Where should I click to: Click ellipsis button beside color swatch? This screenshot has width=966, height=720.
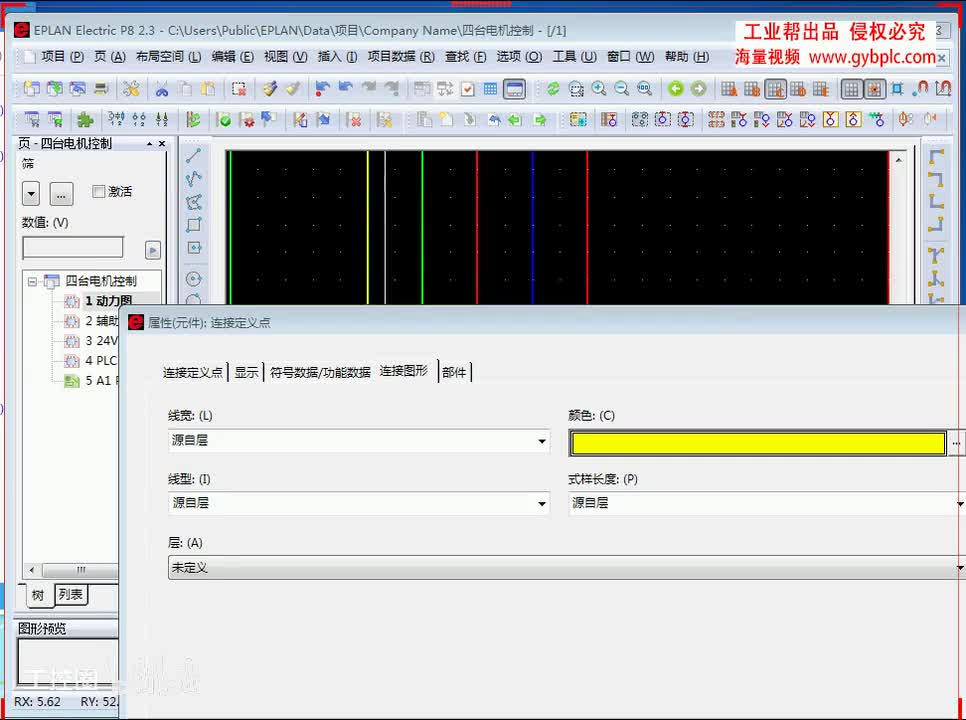(x=956, y=443)
